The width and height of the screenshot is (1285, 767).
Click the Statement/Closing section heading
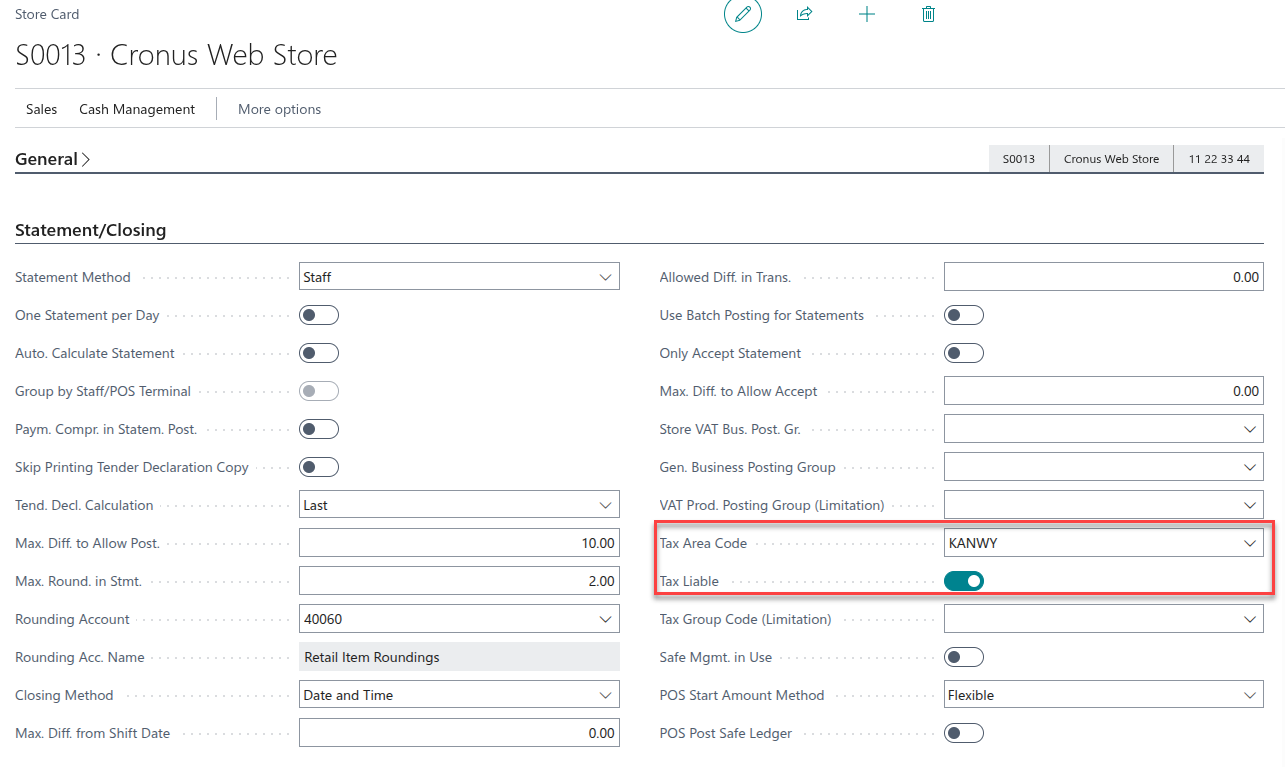[90, 230]
